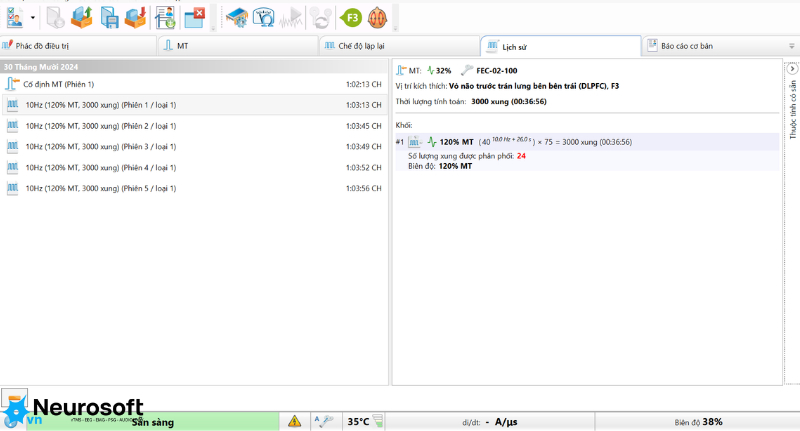Expand the tab overflow arrow after Báo cáo cơ bản
The image size is (800, 431).
[x=792, y=46]
